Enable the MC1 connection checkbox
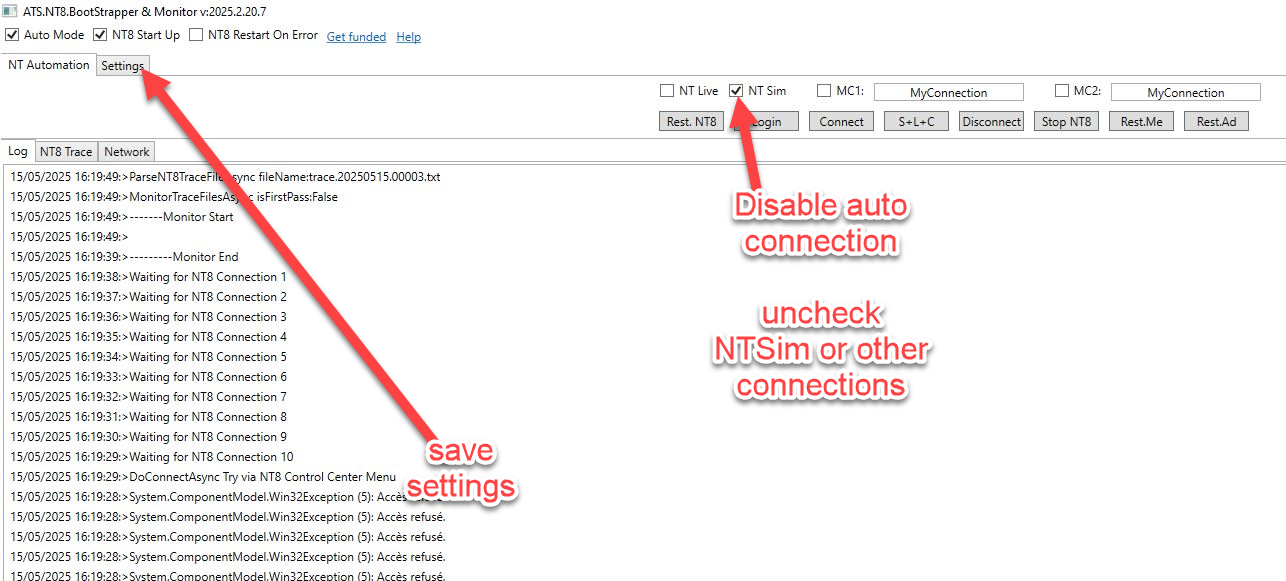The image size is (1286, 581). coord(824,91)
